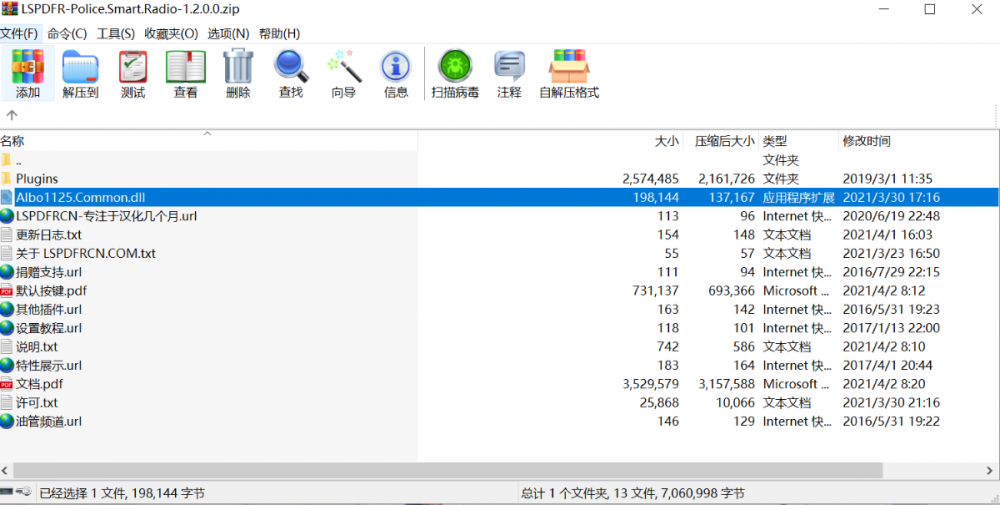1000x505 pixels.
Task: Click the 删除 (Delete) trash icon
Action: (238, 67)
